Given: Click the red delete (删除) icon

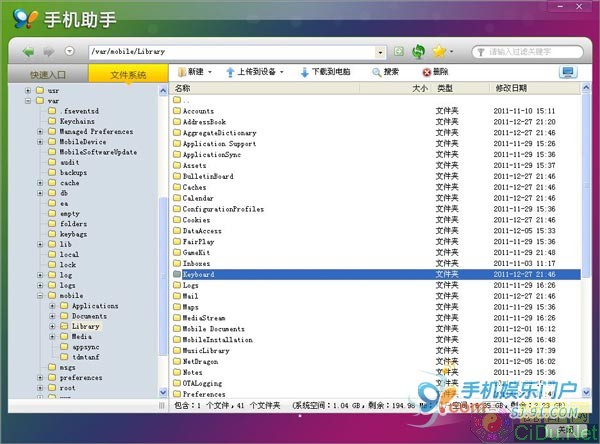Looking at the screenshot, I should [427, 73].
